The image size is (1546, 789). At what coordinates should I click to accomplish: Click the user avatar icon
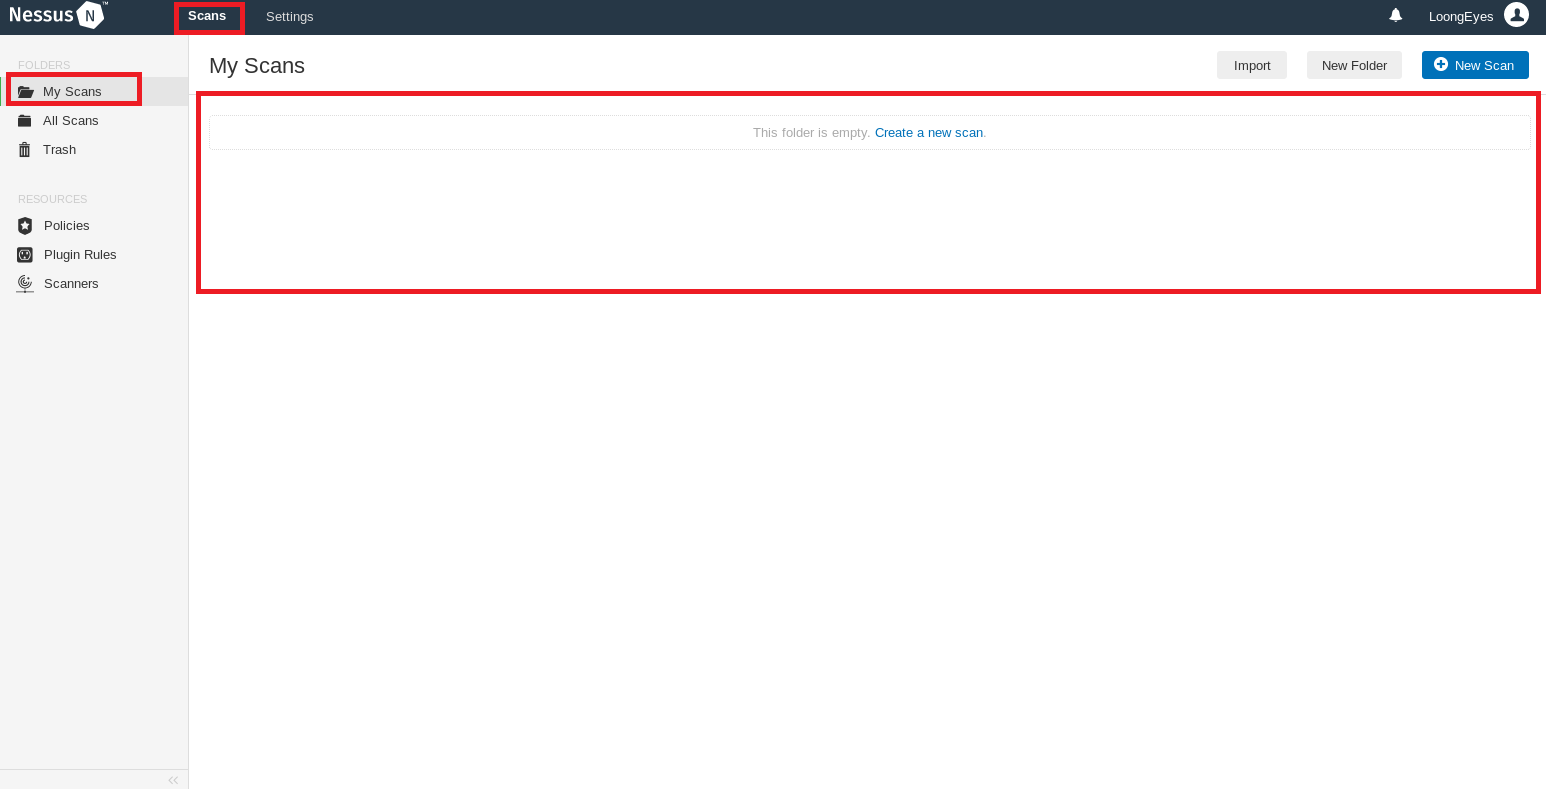pos(1516,15)
